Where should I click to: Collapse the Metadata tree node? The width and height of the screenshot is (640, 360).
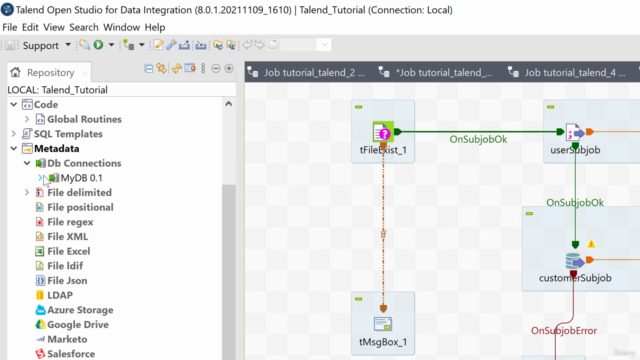coord(13,149)
